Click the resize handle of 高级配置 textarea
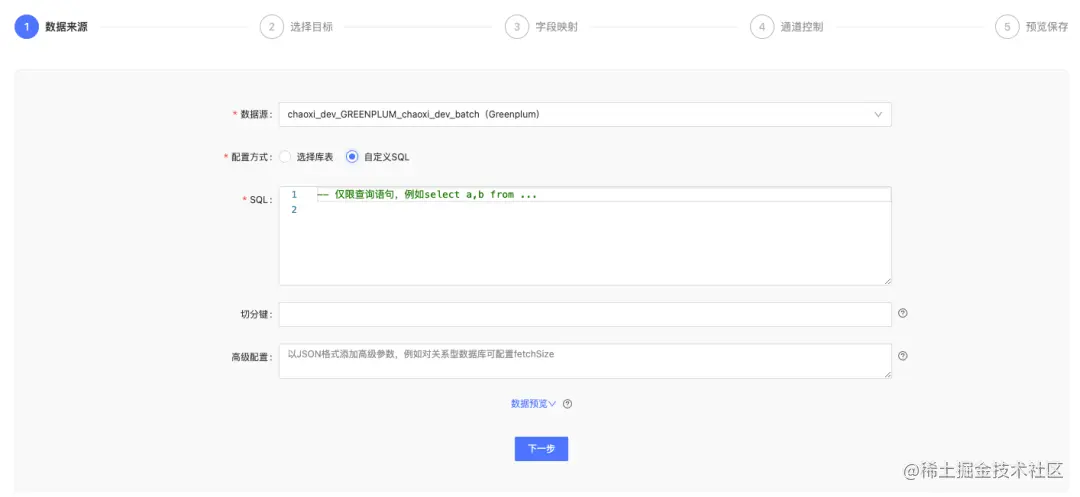 pos(888,374)
